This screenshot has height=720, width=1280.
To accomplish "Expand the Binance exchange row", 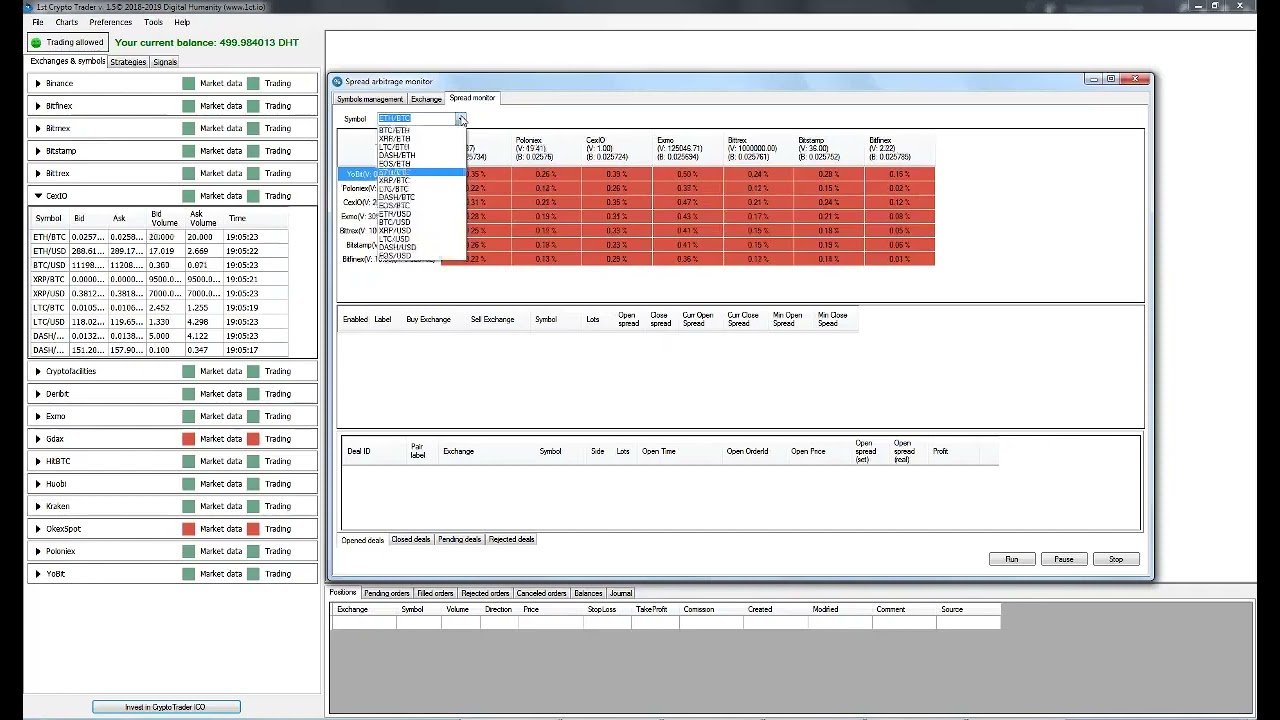I will coord(38,84).
